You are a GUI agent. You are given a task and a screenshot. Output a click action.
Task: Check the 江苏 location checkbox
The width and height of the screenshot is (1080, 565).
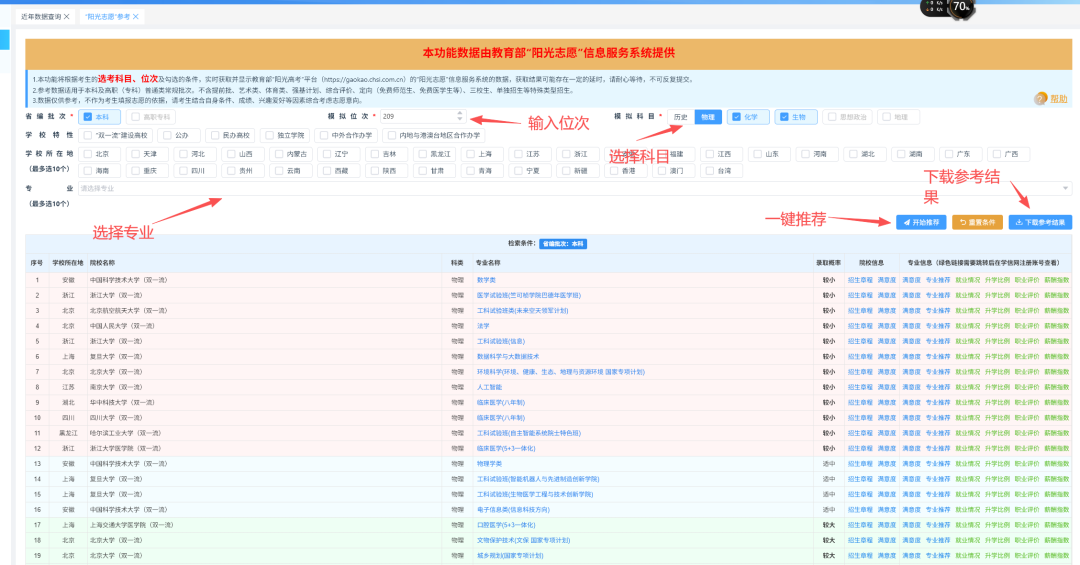tap(519, 154)
